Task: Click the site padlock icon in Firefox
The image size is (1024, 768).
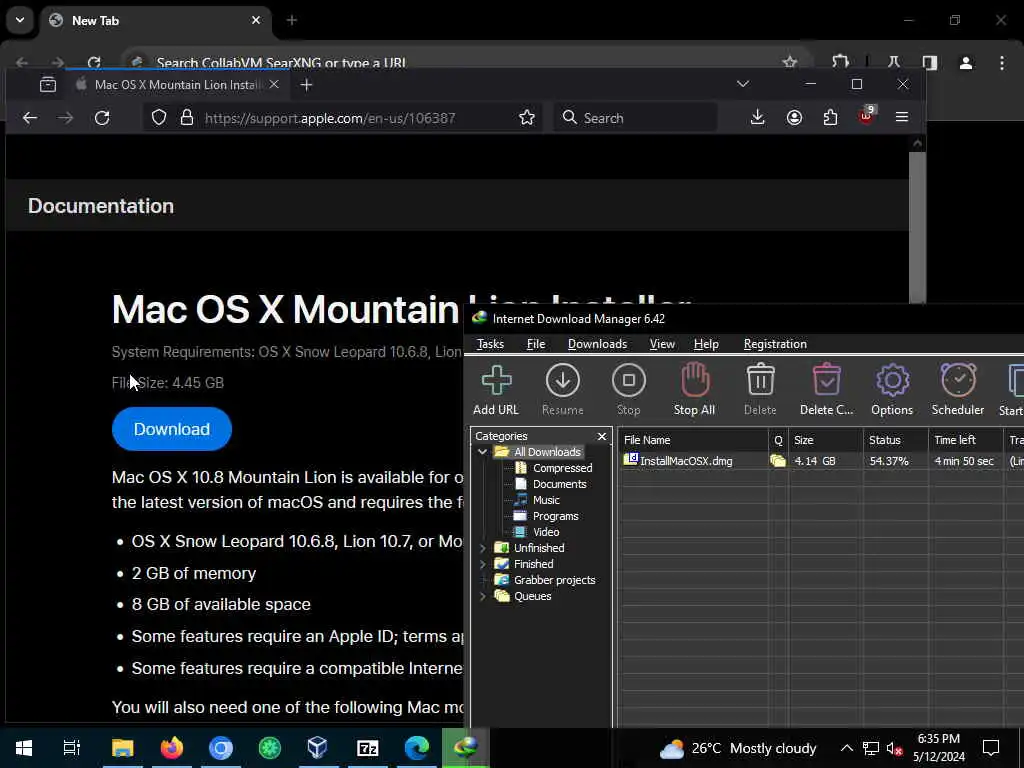Action: 187,118
